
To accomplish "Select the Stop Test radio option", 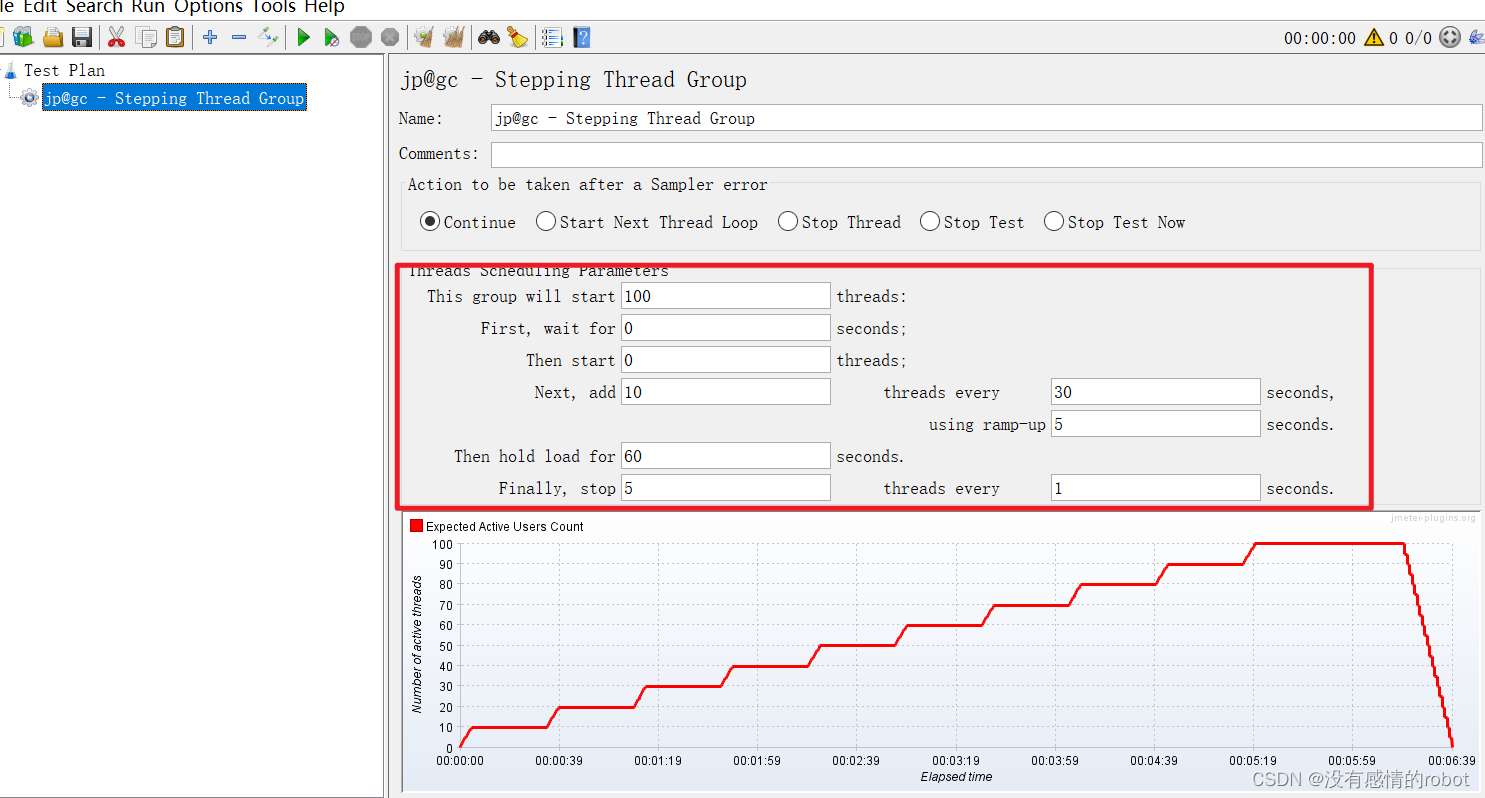I will point(930,222).
